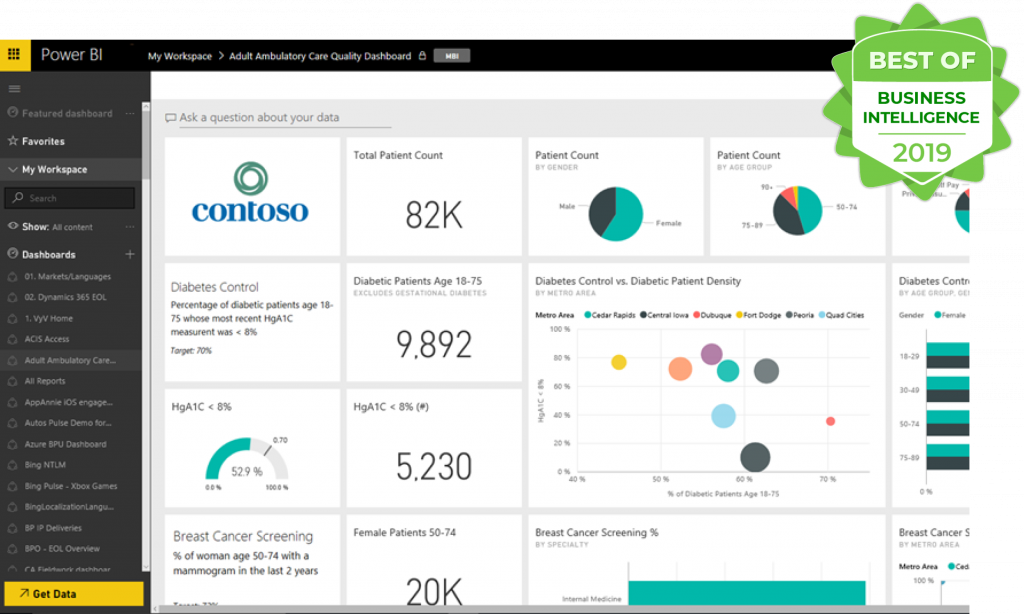Open the Breast Cancer Screening description tile
Screen dimensions: 1024x614
click(x=252, y=560)
